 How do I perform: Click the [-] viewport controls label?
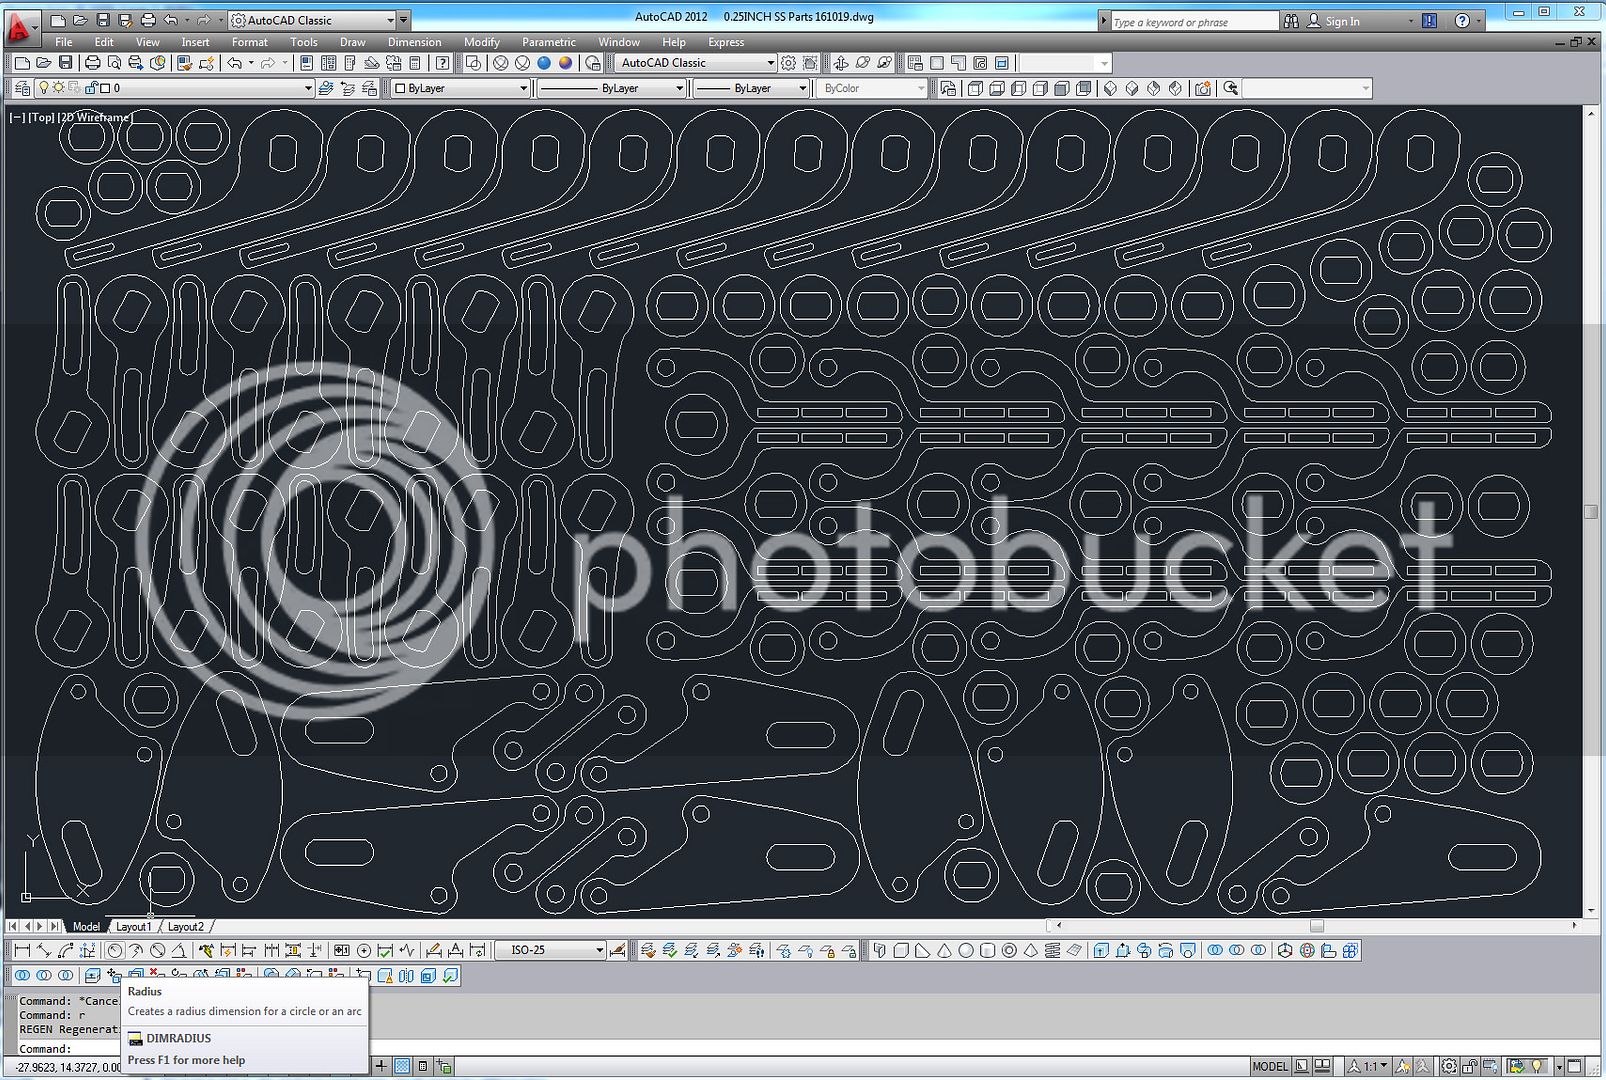point(17,117)
